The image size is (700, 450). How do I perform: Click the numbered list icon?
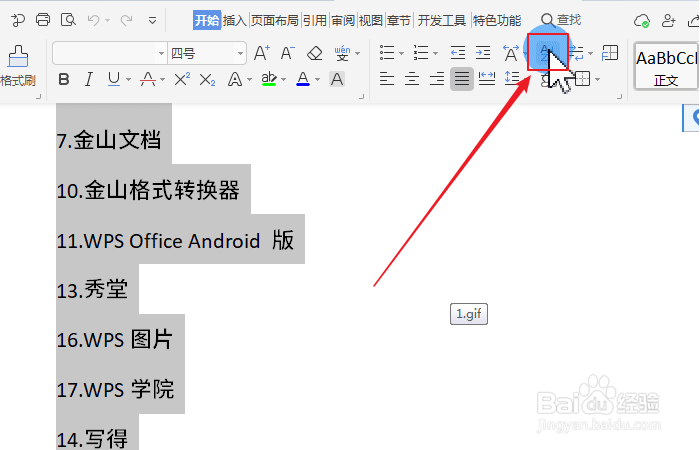[x=421, y=53]
